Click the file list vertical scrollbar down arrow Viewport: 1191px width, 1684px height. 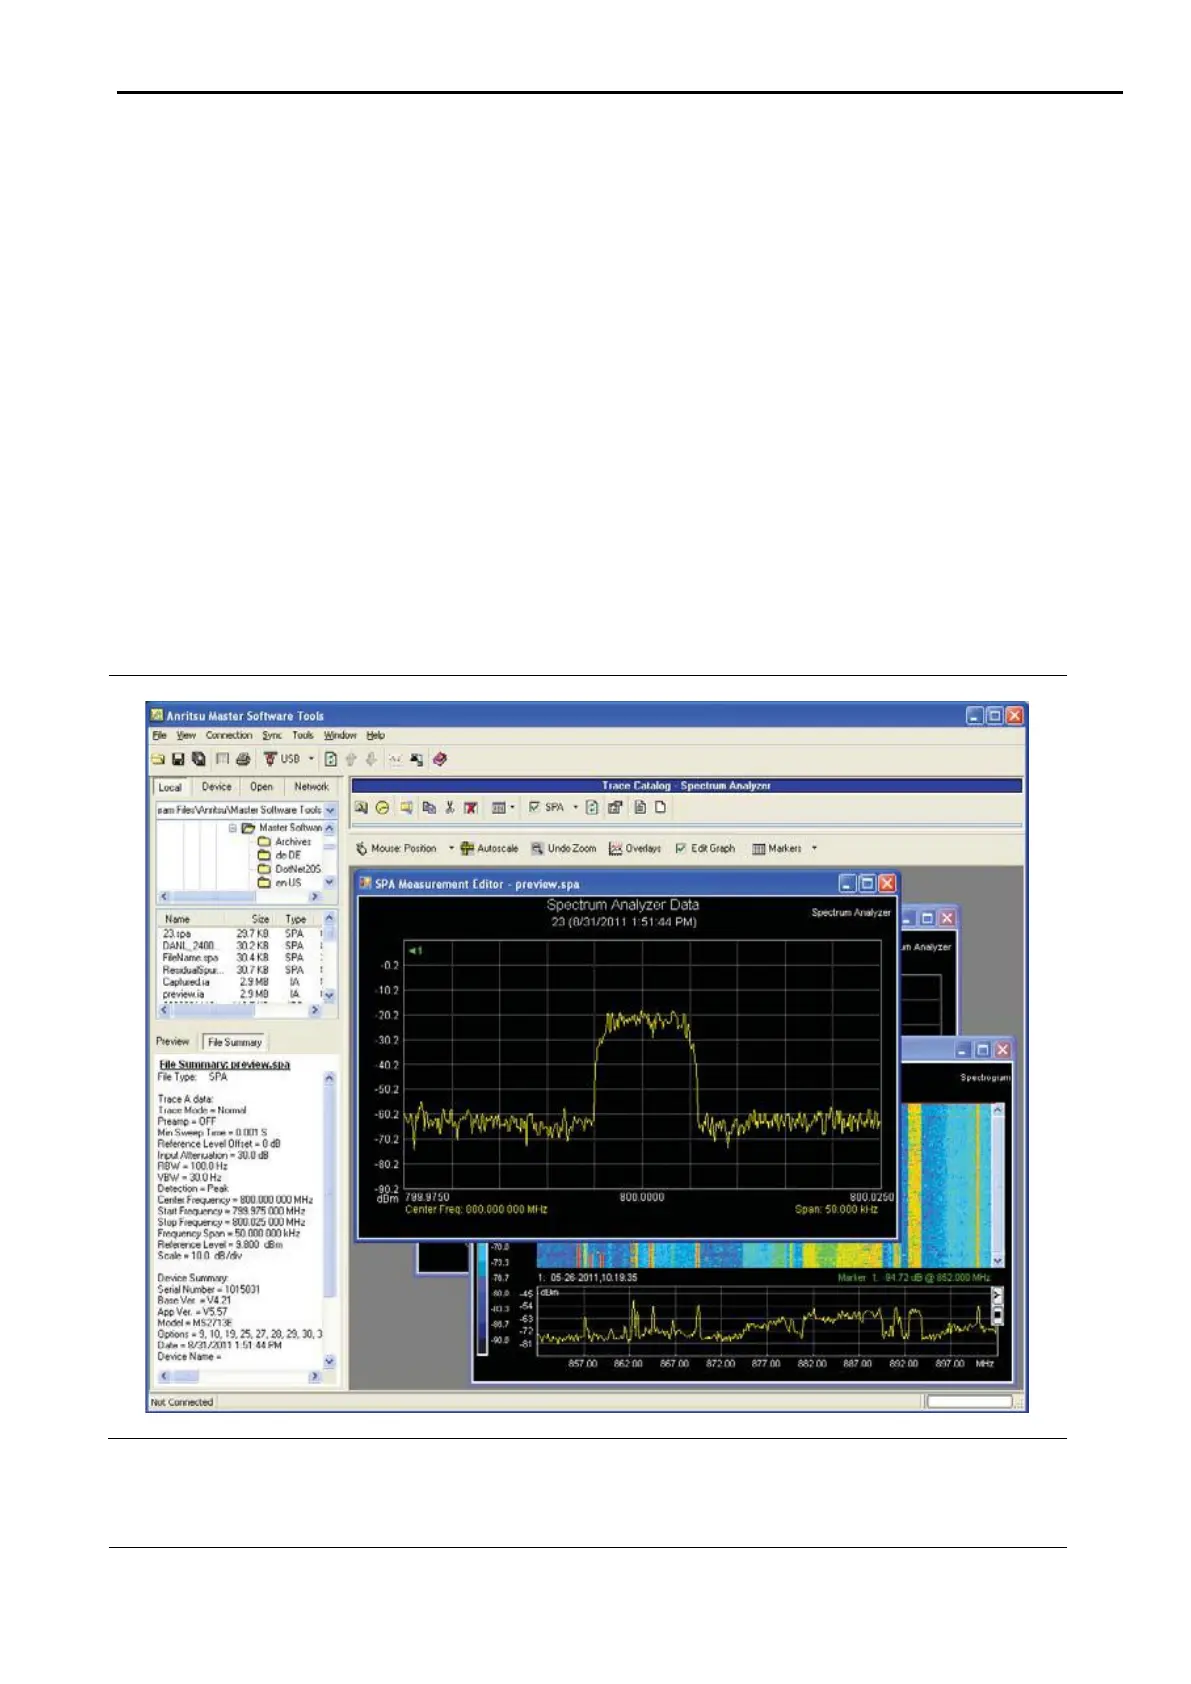point(331,996)
